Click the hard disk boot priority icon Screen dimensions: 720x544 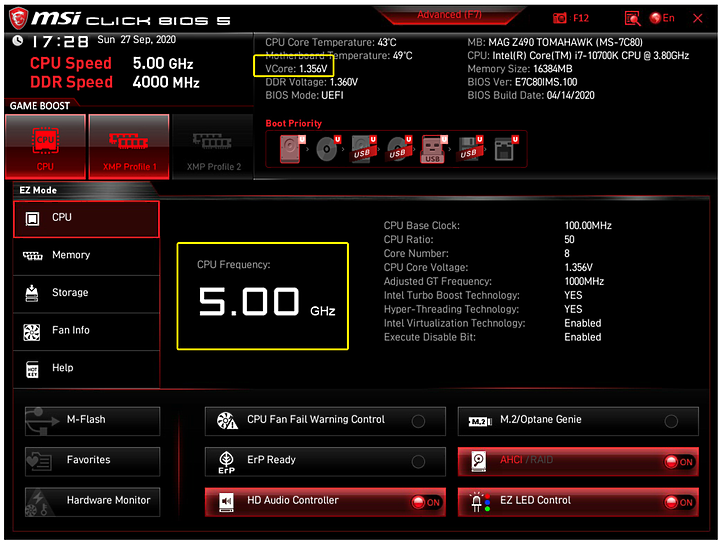tap(292, 149)
